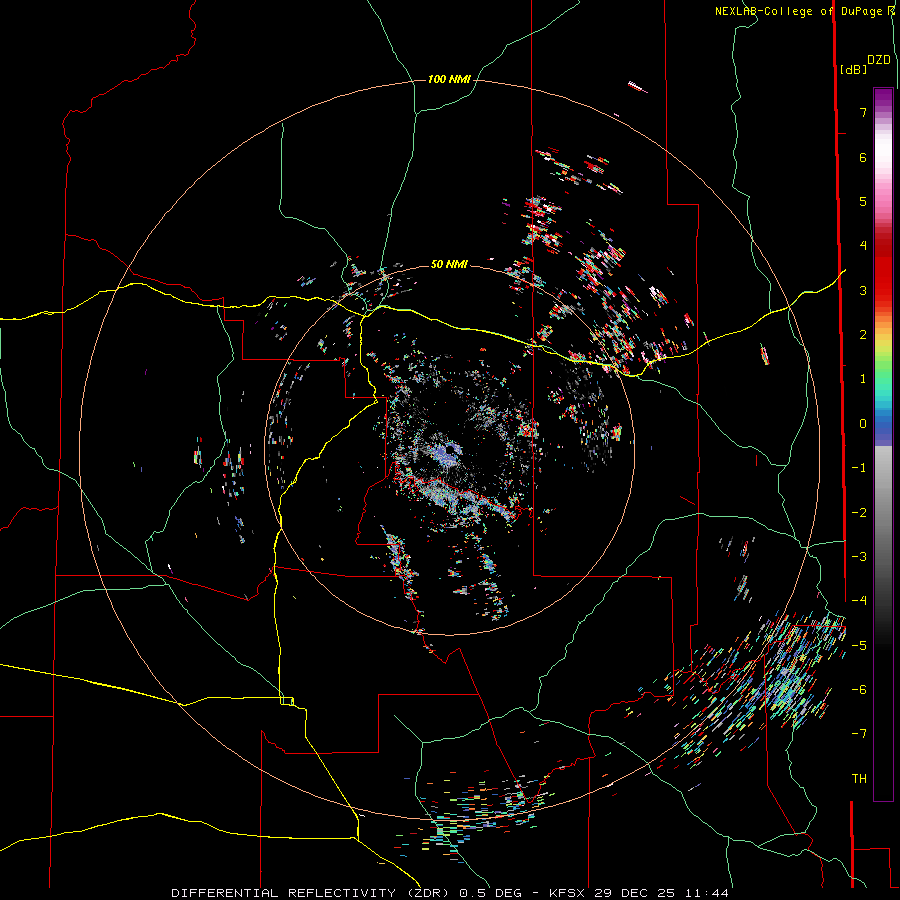Click the 50 NMI range ring label
900x900 pixels.
coord(449,264)
